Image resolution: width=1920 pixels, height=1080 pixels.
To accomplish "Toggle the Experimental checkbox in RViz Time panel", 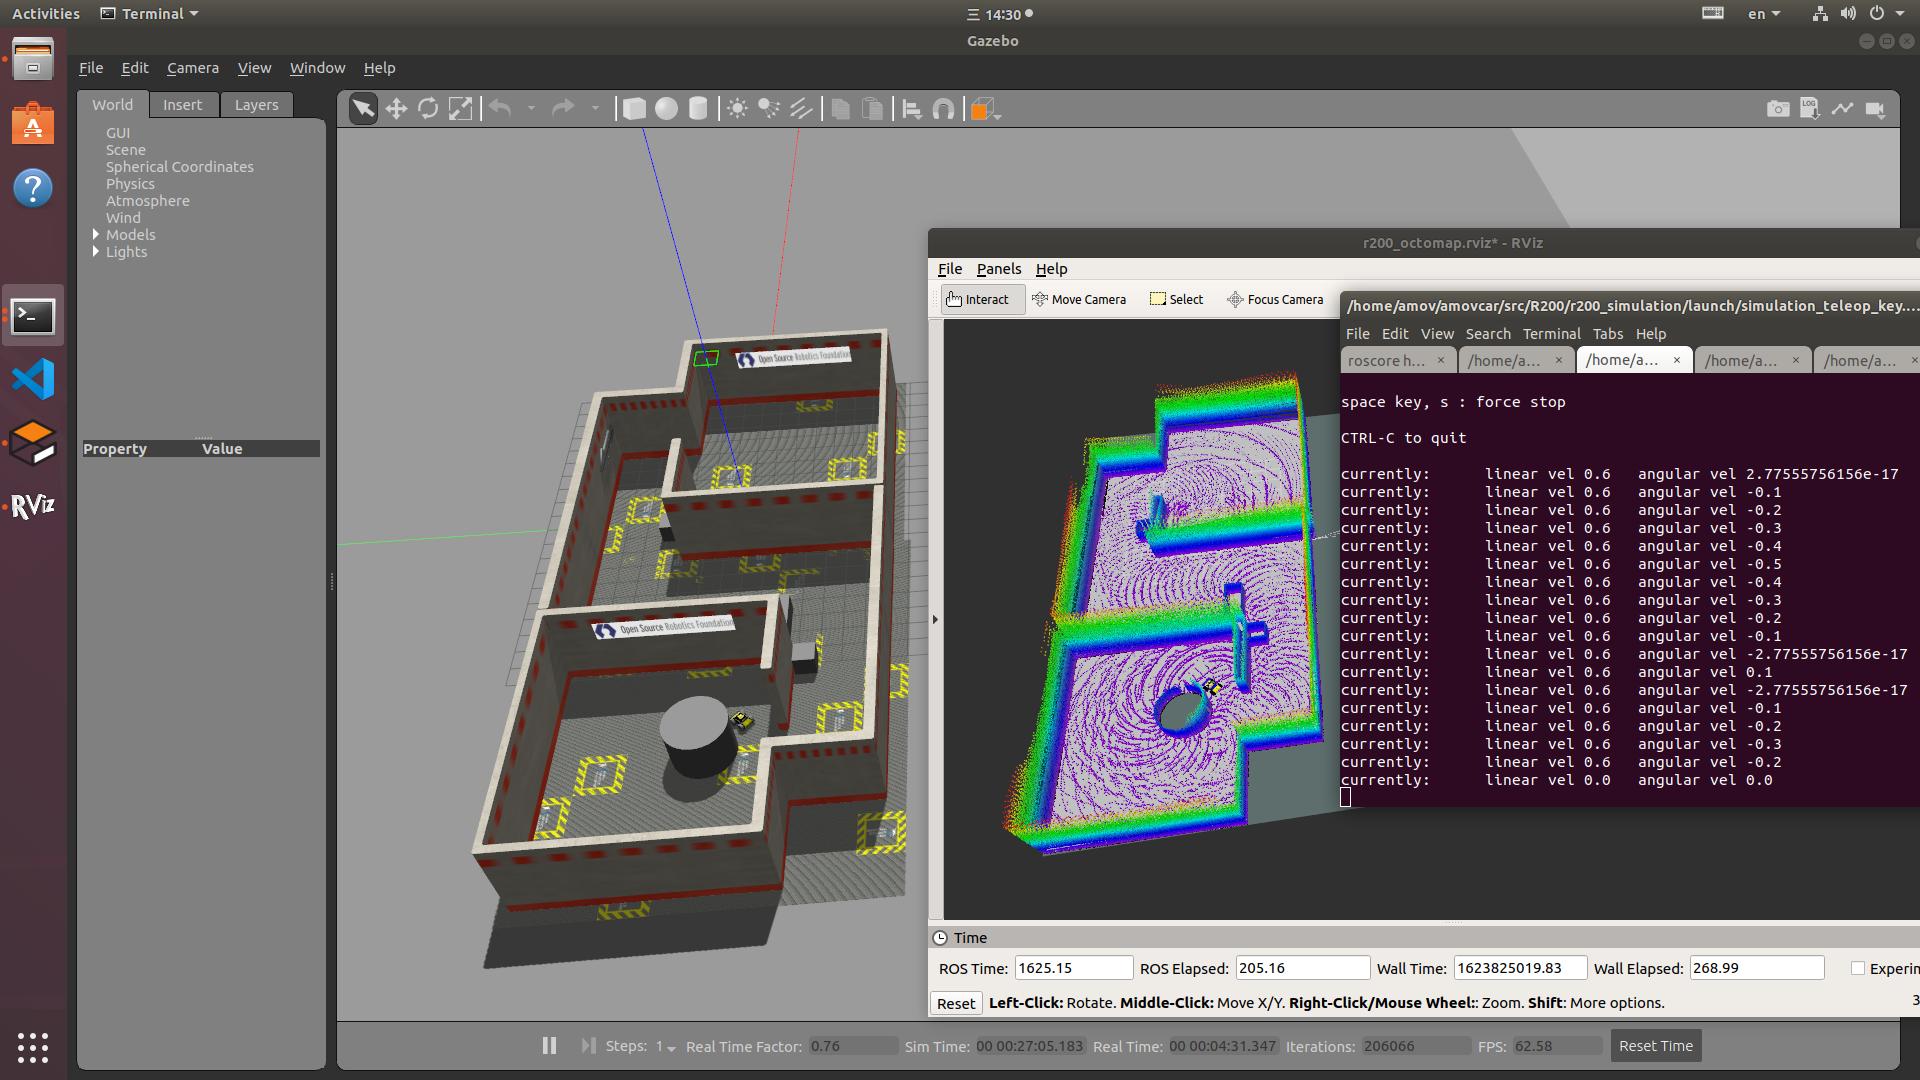I will pyautogui.click(x=1858, y=968).
